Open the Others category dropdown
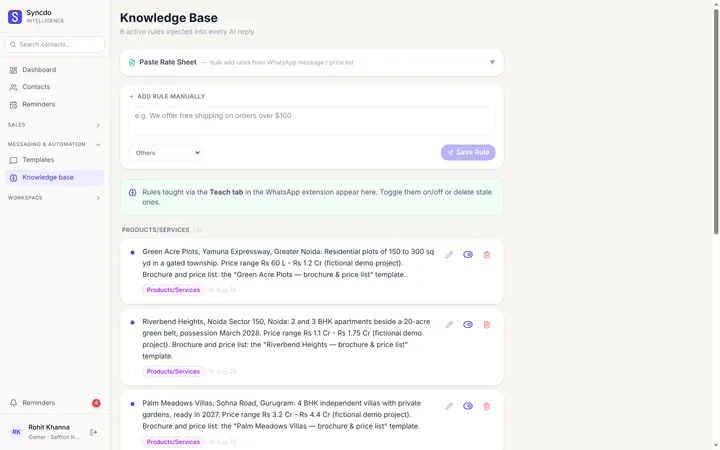 point(165,153)
